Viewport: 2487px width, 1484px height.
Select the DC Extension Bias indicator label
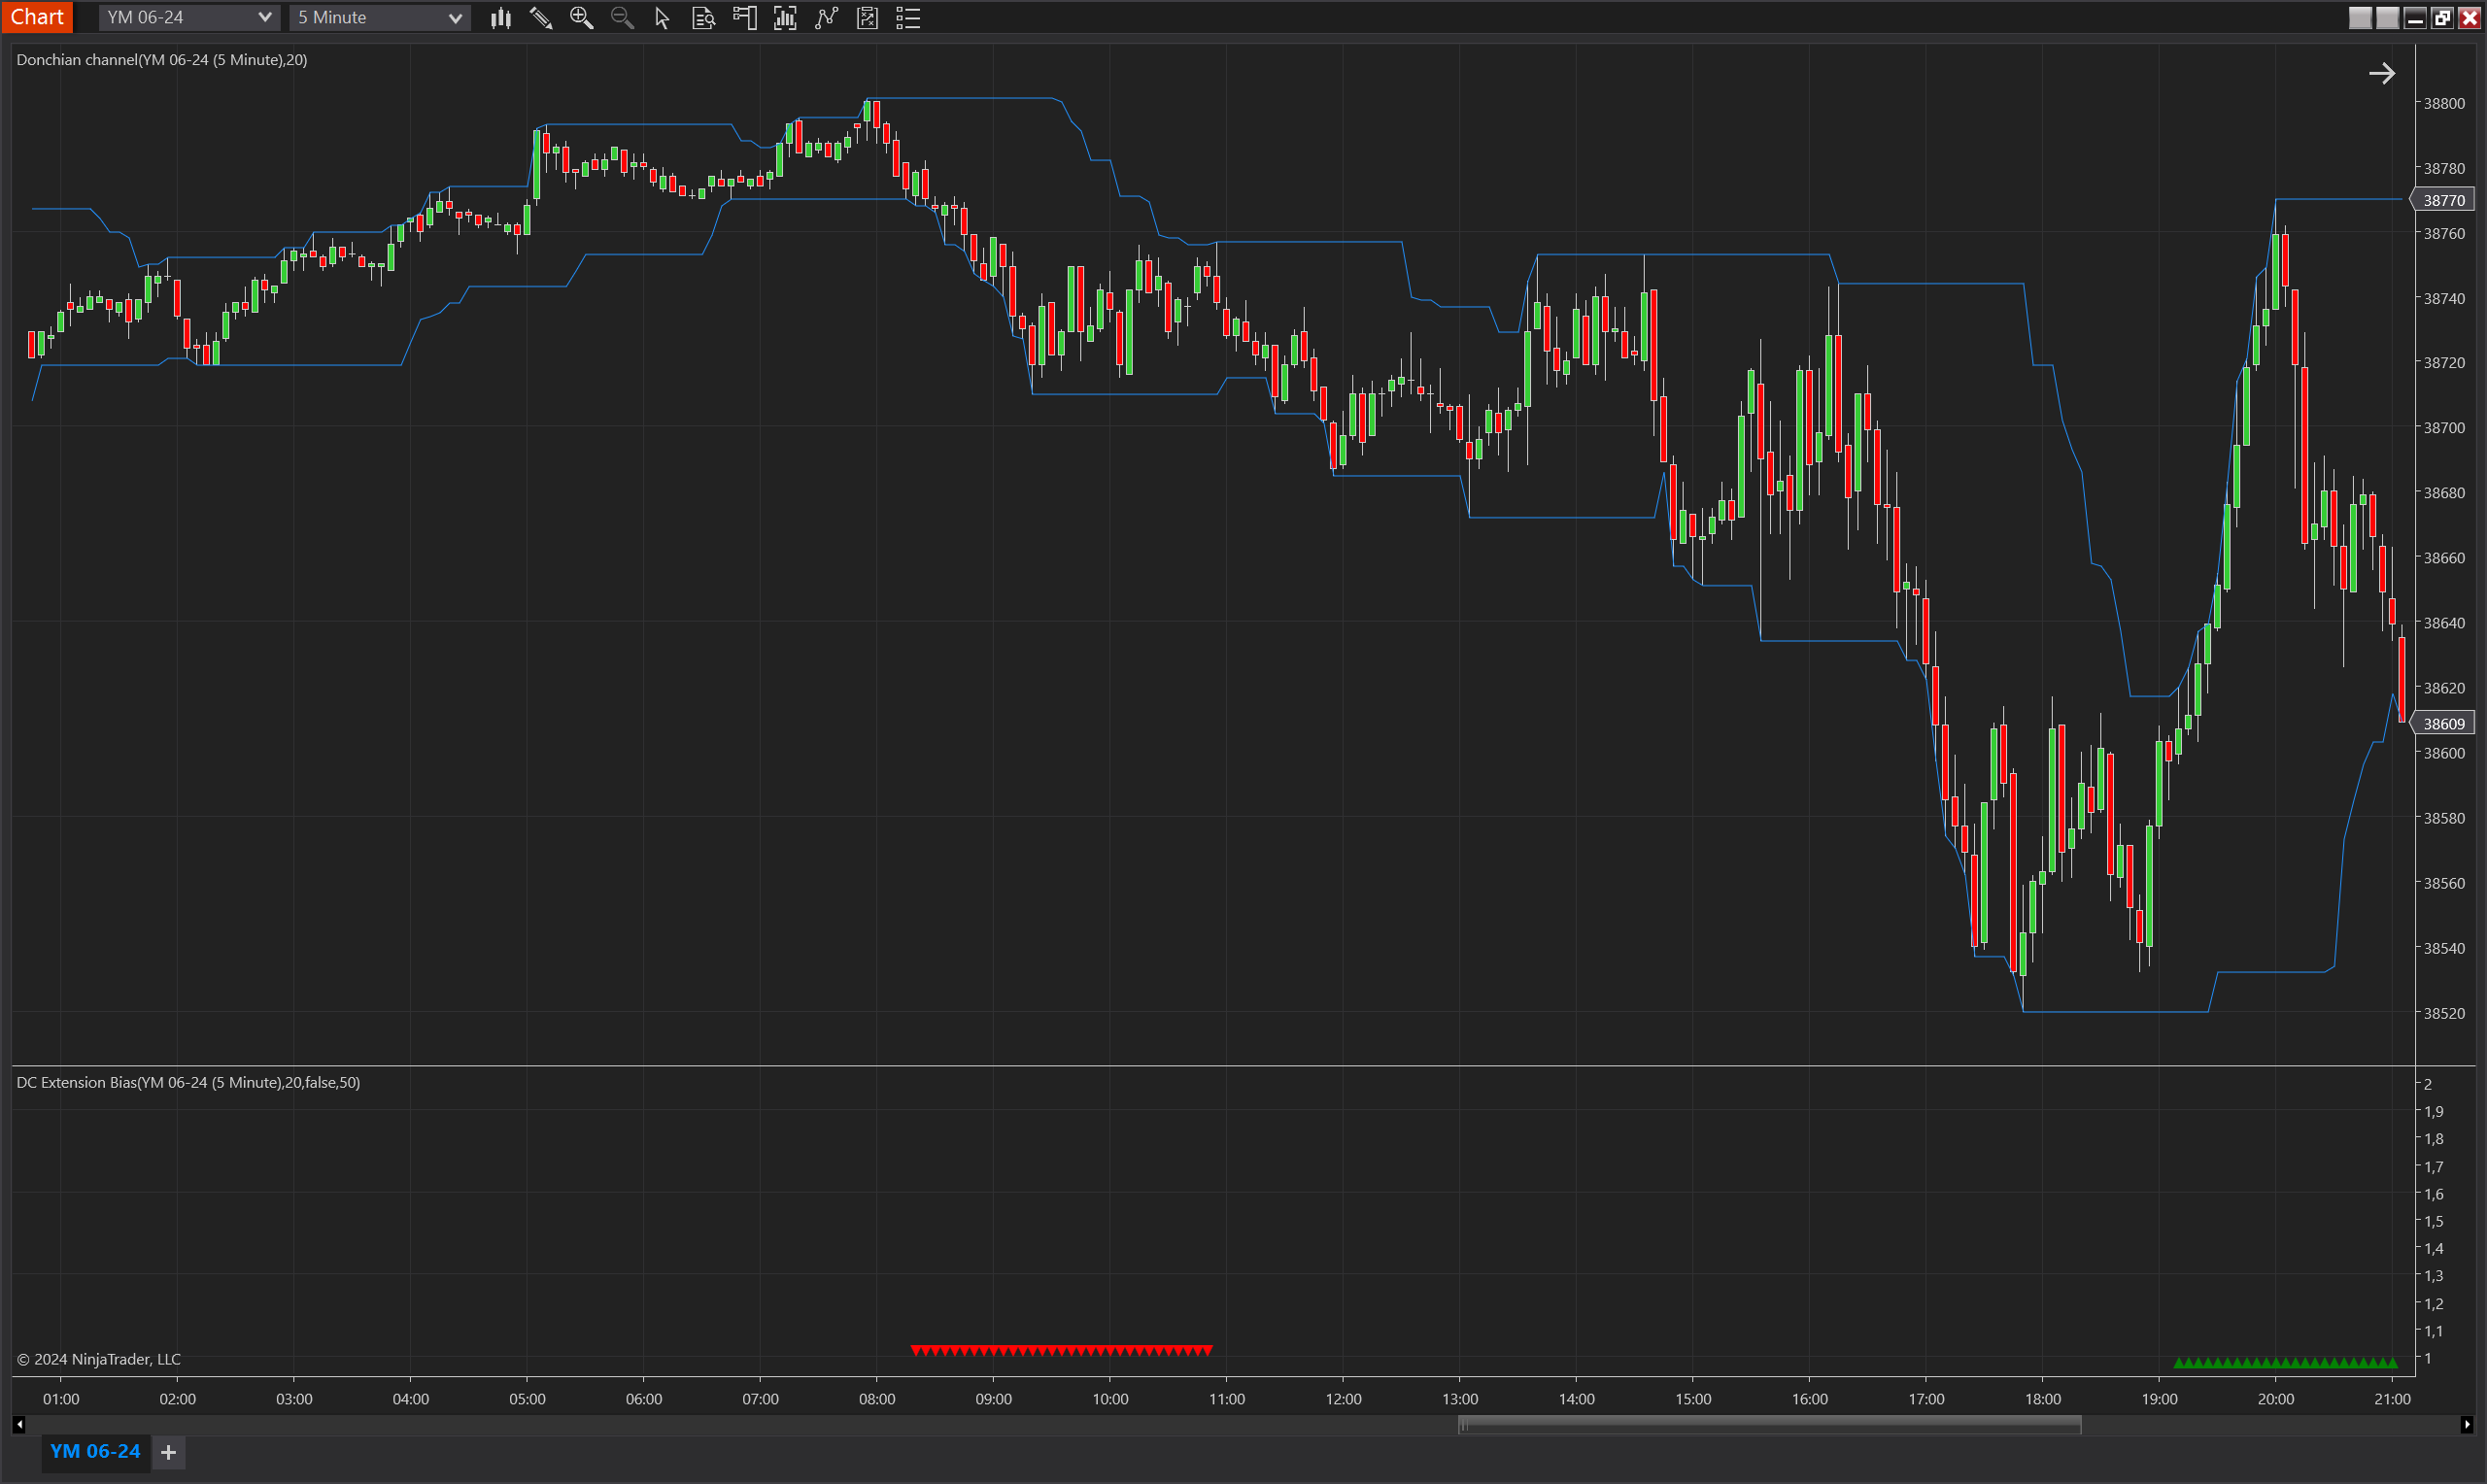point(188,1082)
